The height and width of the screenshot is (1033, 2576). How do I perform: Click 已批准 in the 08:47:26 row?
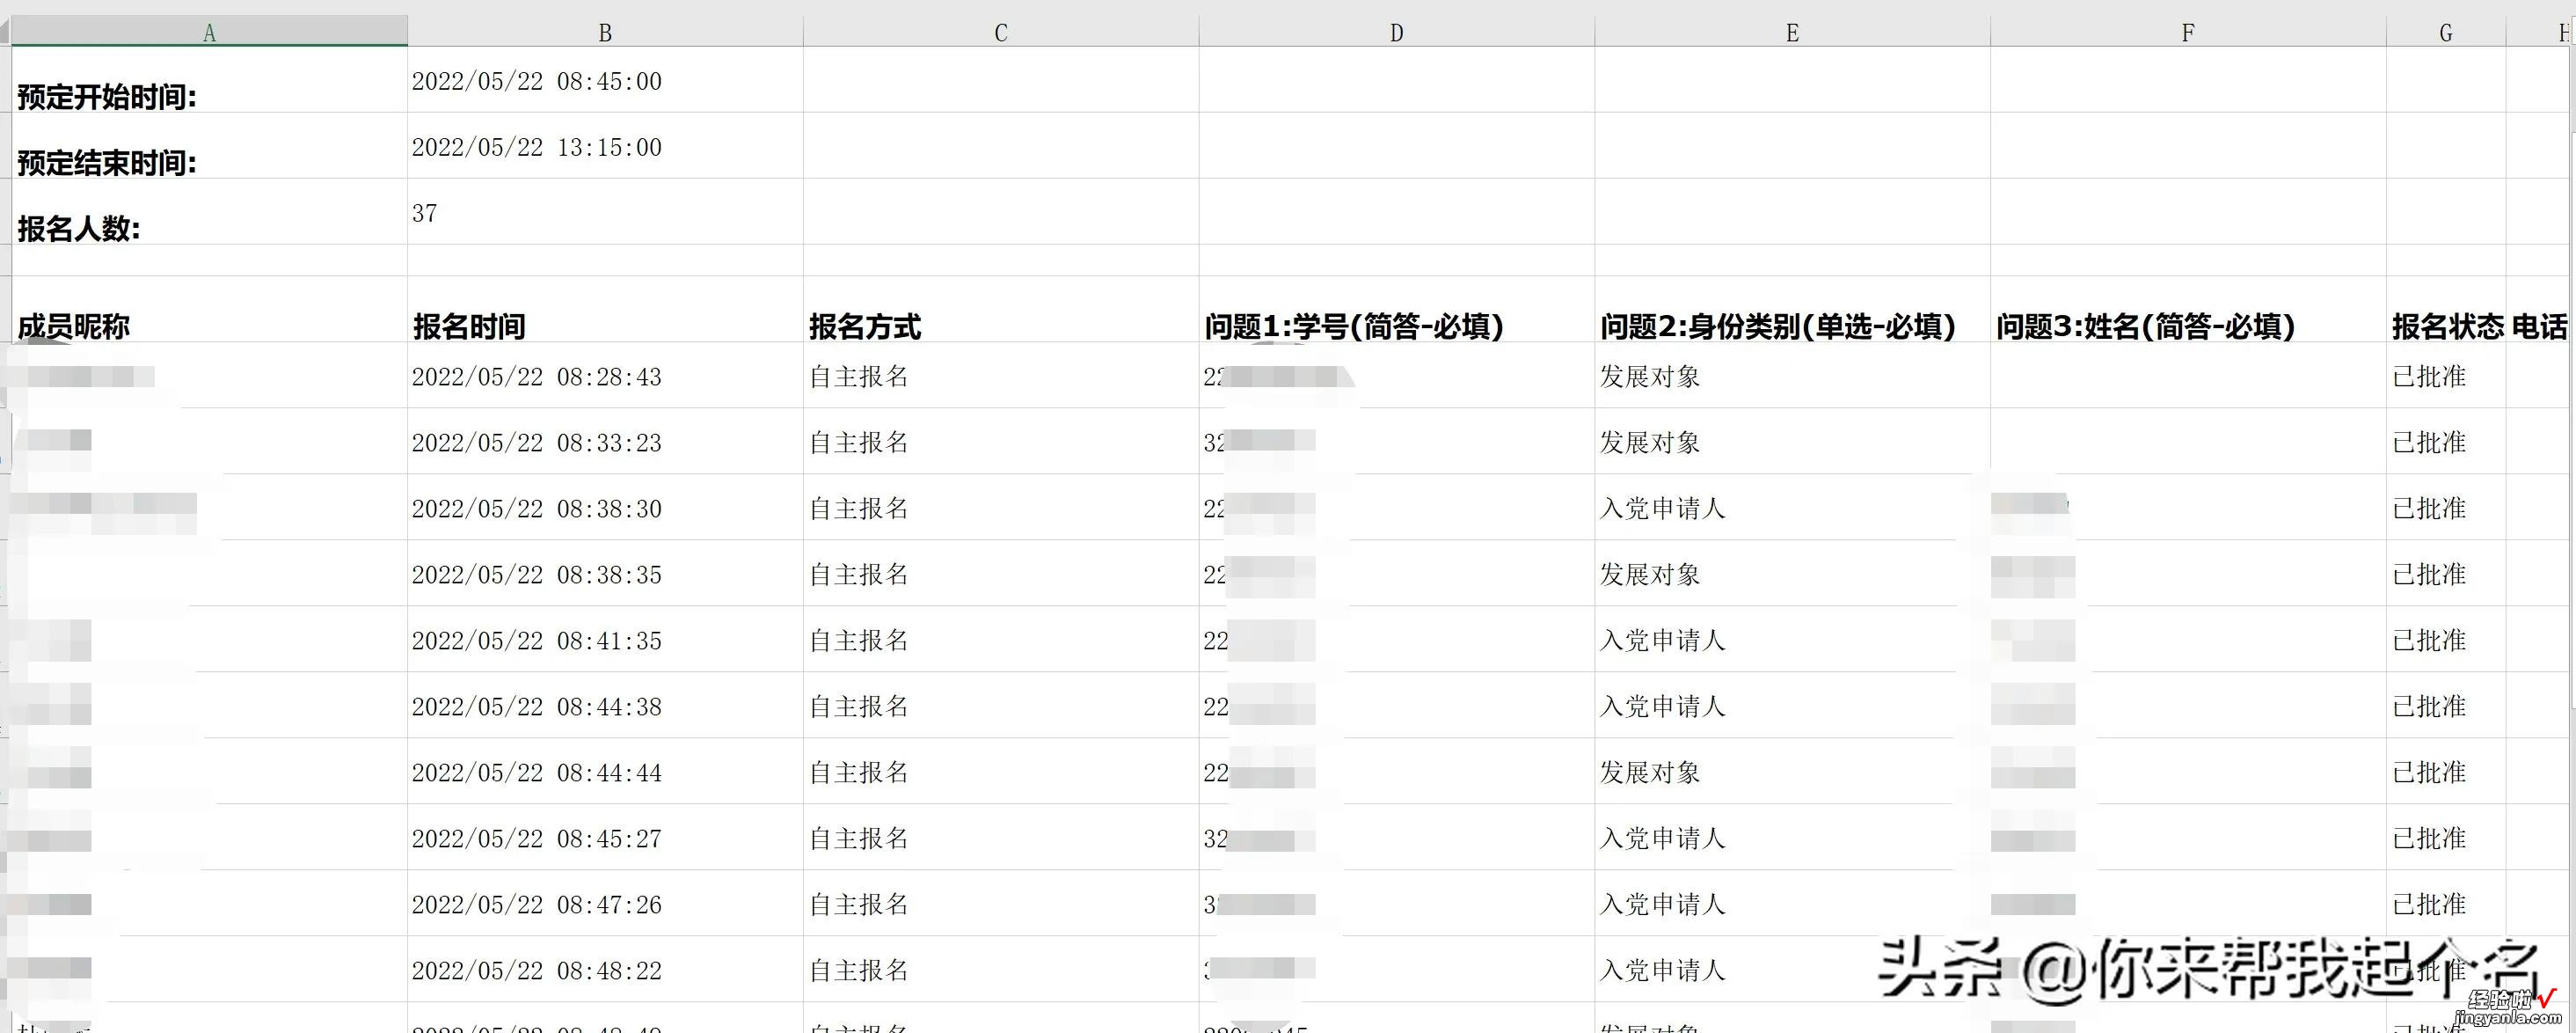(2430, 905)
